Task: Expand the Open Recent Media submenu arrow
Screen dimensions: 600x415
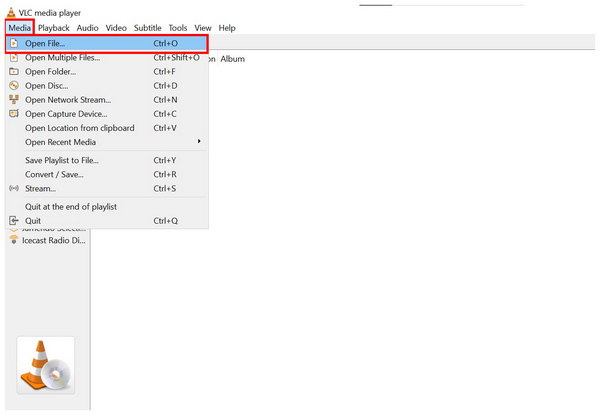Action: click(199, 142)
